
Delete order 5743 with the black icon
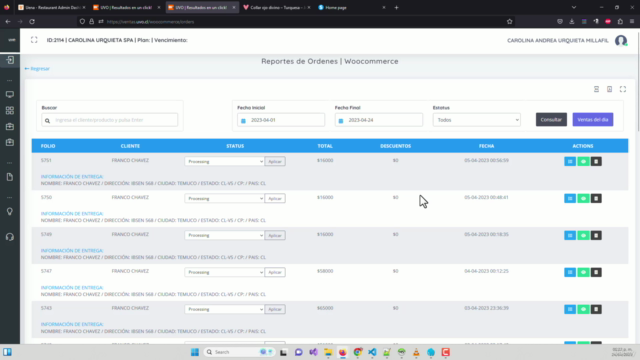596,309
